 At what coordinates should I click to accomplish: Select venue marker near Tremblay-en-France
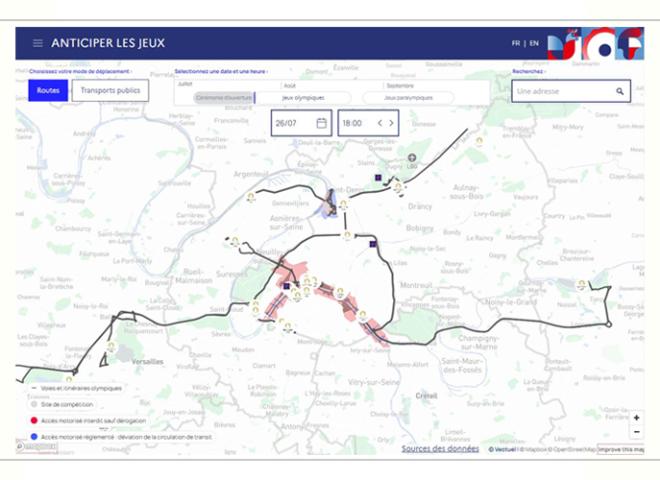click(x=479, y=141)
